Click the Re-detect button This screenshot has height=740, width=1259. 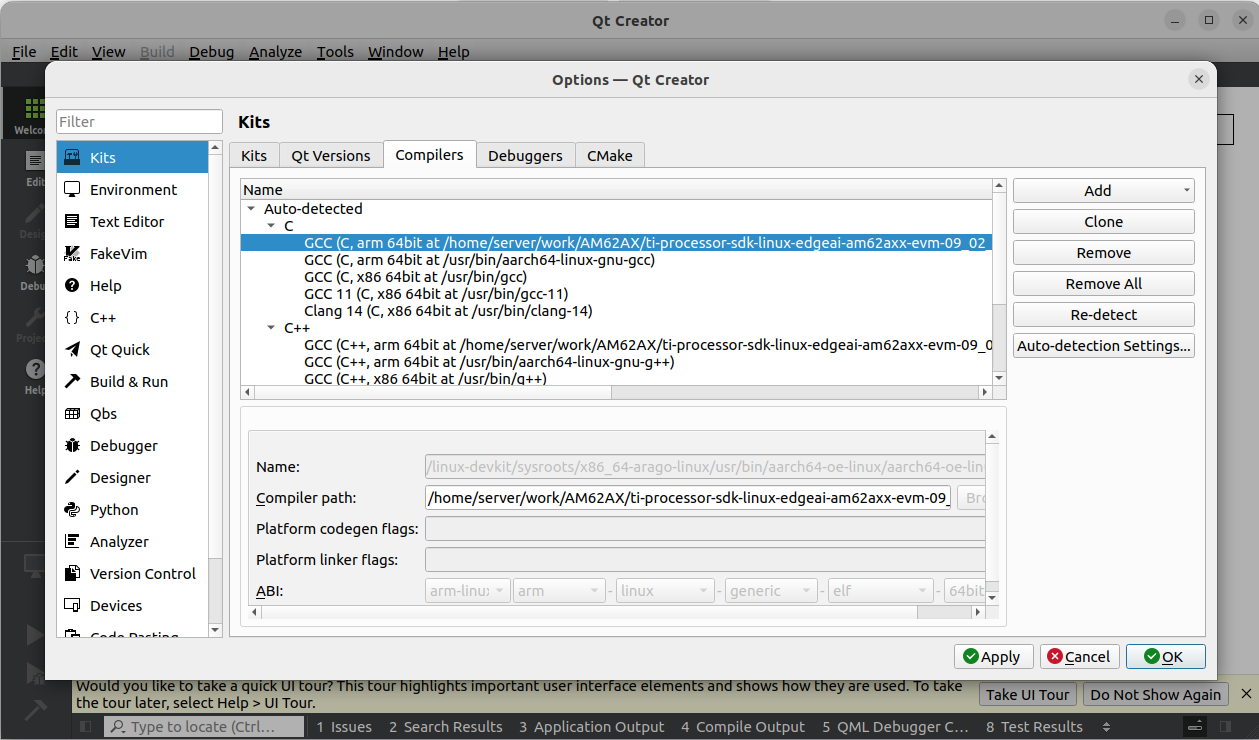pyautogui.click(x=1103, y=315)
